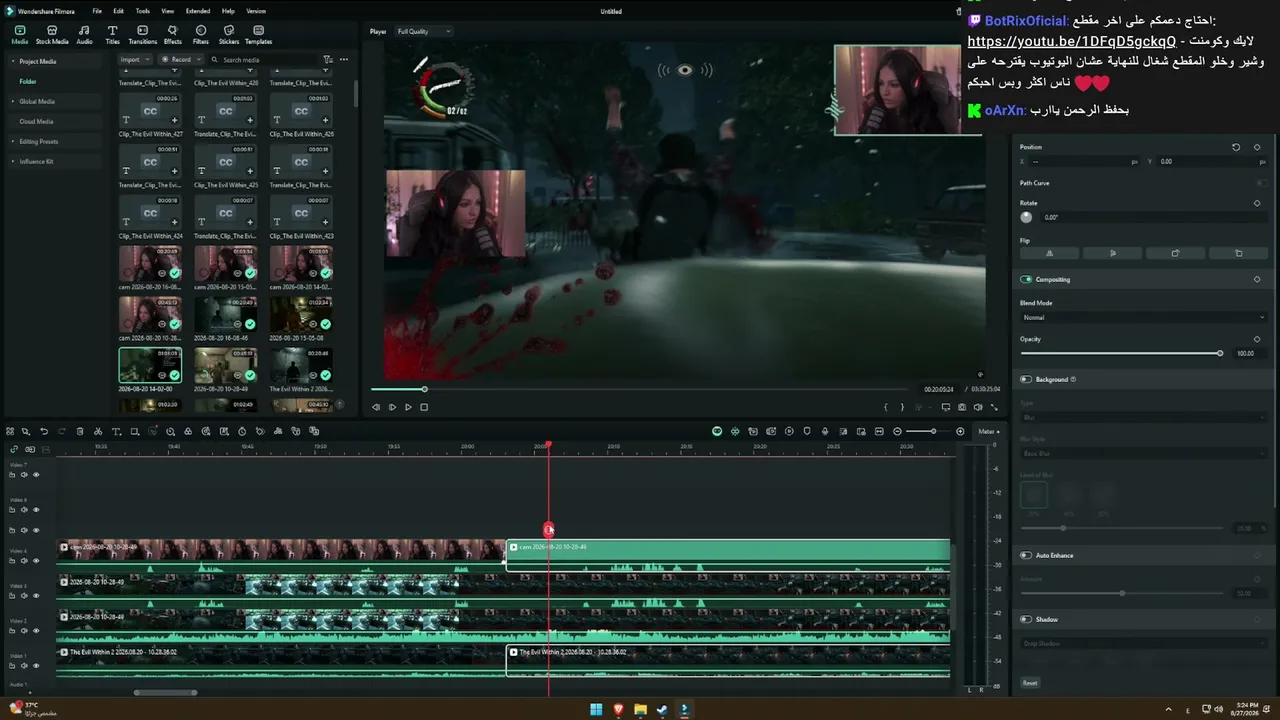Enable the Background toggle
Image resolution: width=1280 pixels, height=720 pixels.
1026,379
